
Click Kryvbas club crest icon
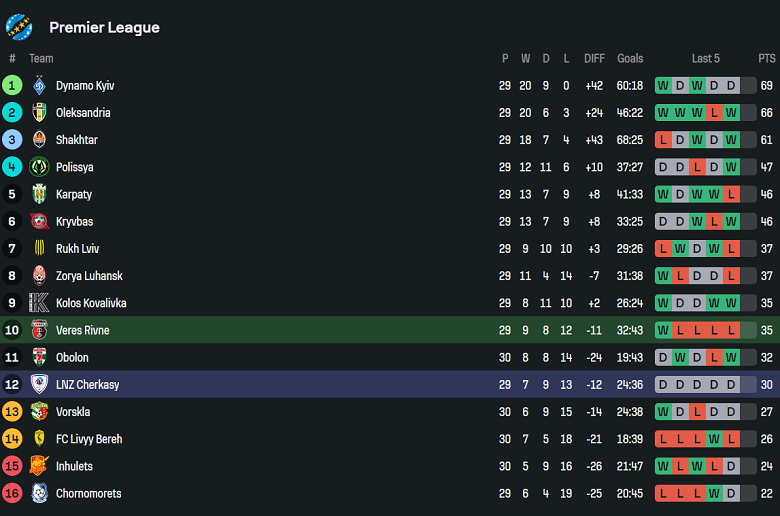[39, 221]
